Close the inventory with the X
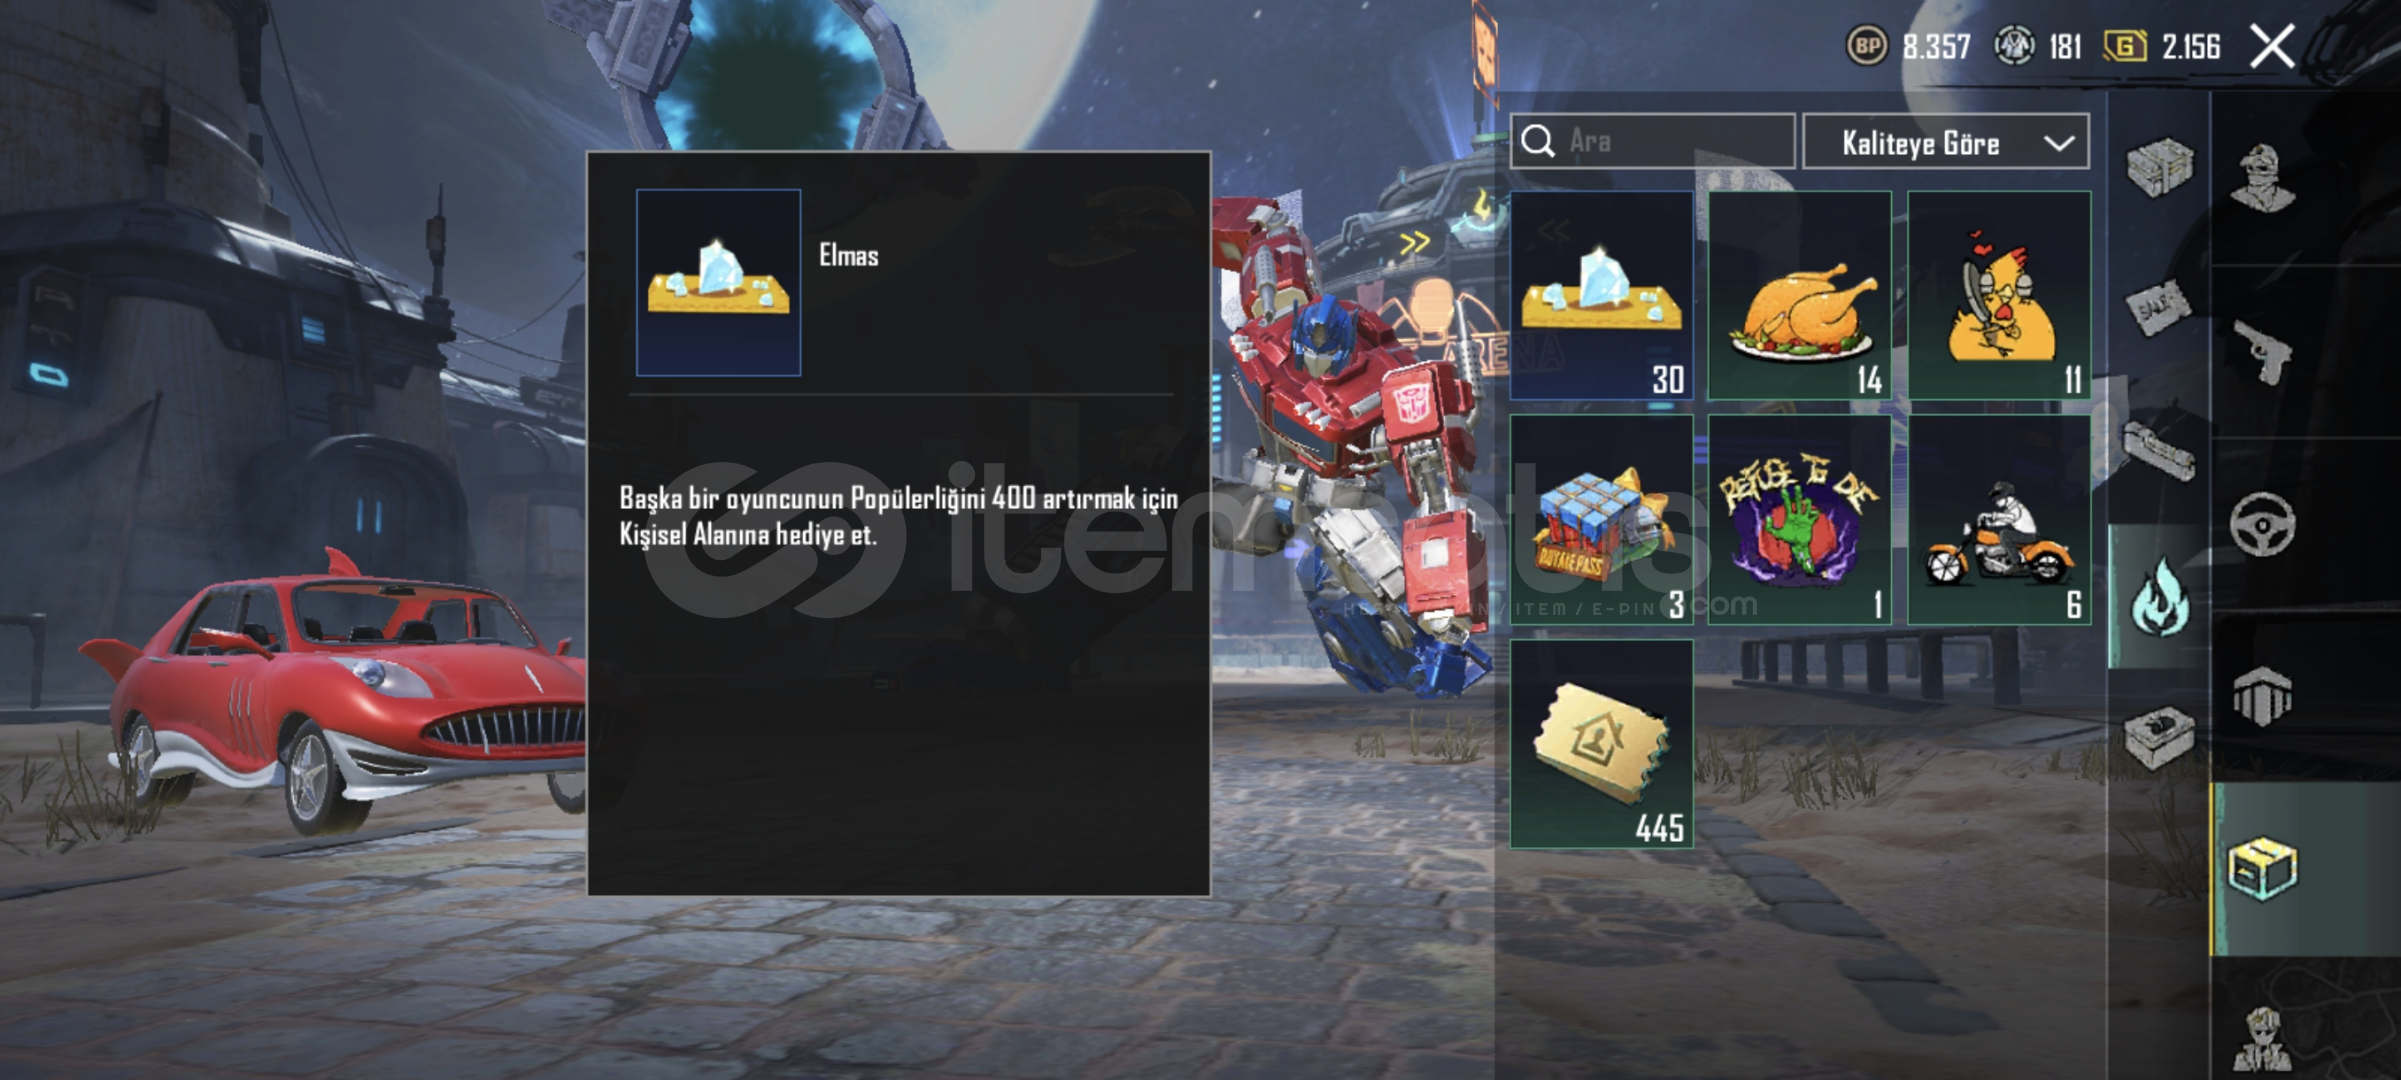The image size is (2401, 1080). pyautogui.click(x=2272, y=46)
